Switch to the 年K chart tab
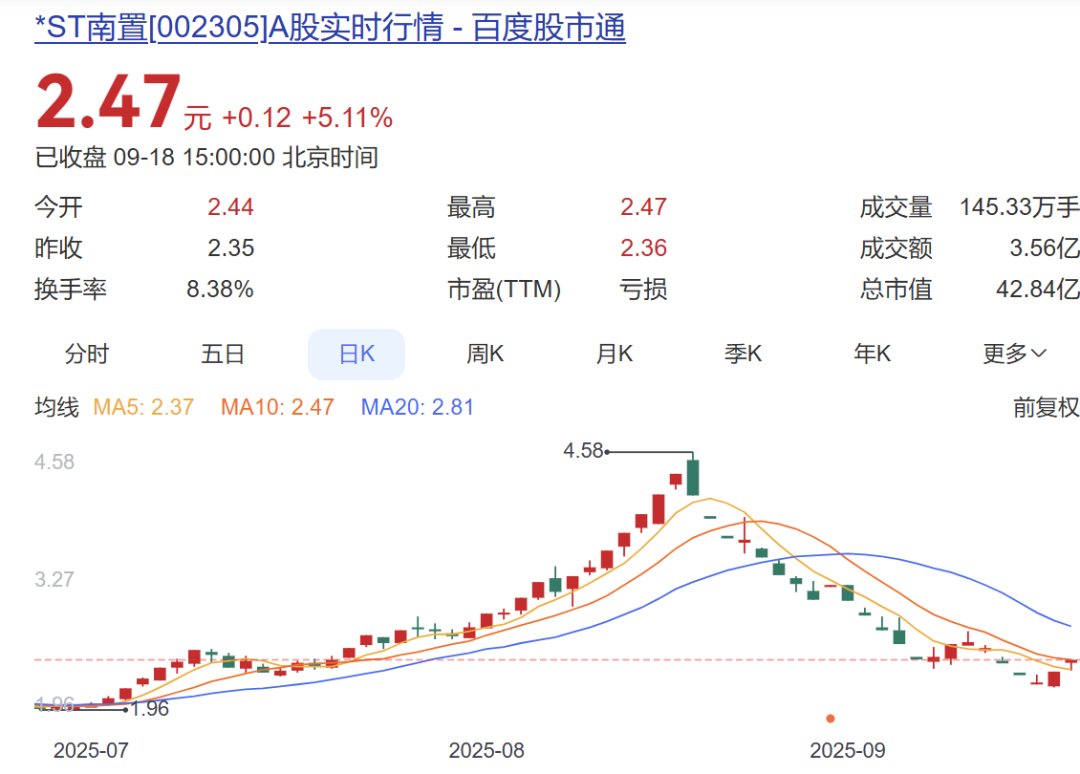Viewport: 1080px width, 774px height. click(x=872, y=354)
